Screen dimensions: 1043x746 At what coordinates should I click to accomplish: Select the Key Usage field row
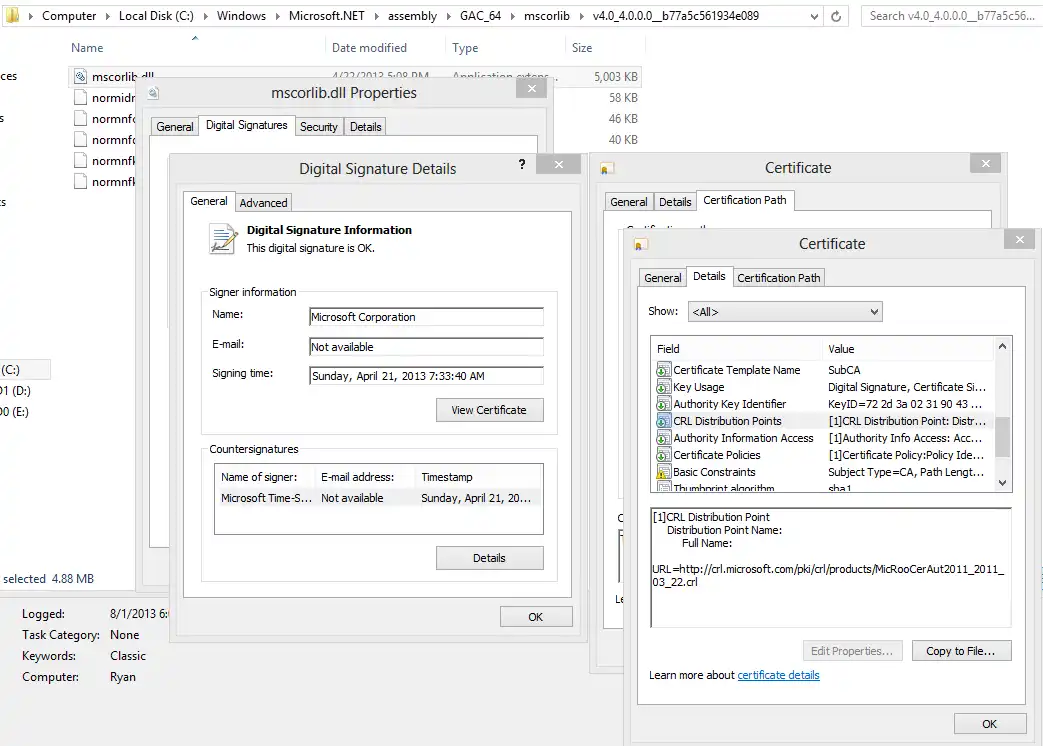(x=823, y=387)
